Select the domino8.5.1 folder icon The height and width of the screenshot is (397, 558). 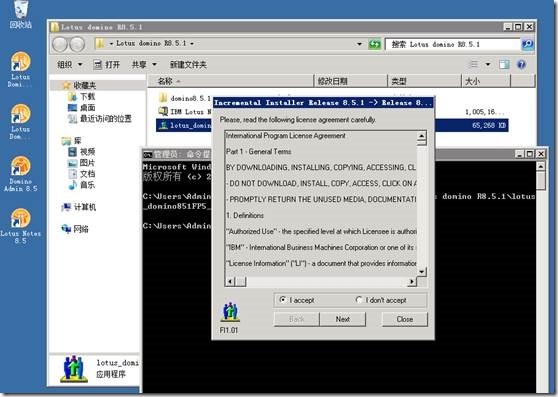tap(163, 97)
